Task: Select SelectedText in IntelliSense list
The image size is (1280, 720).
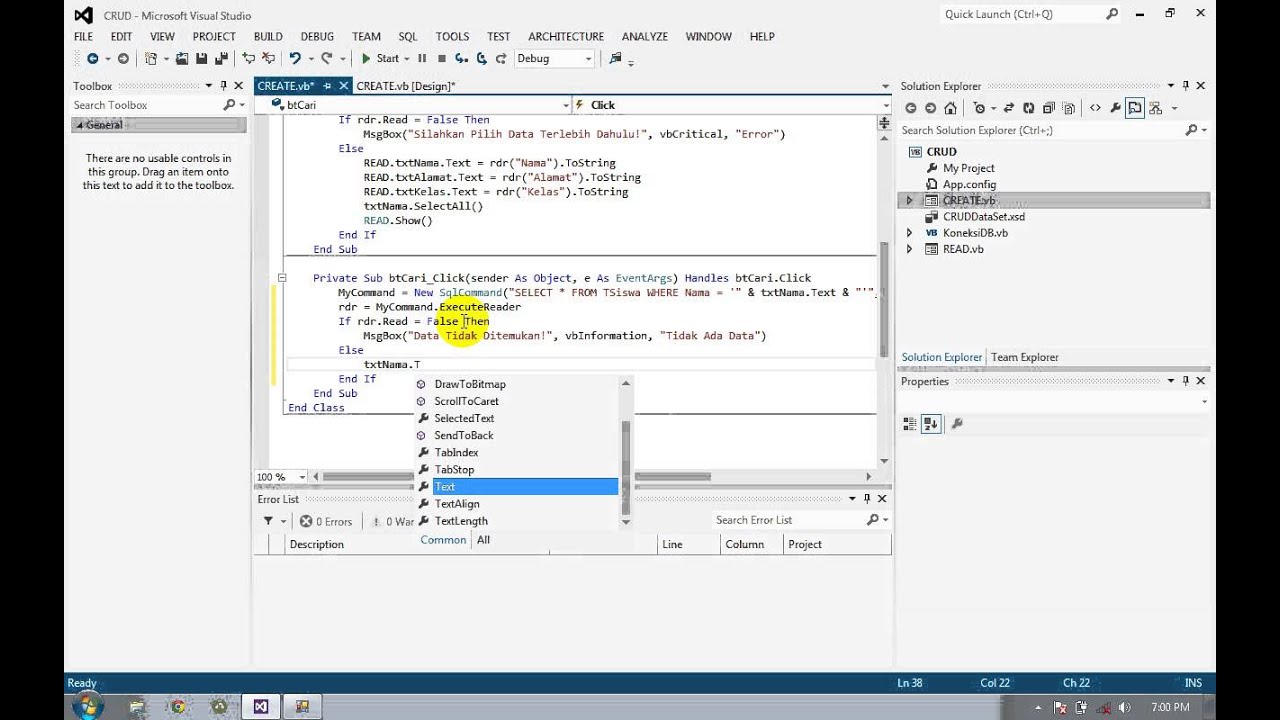Action: [x=464, y=418]
